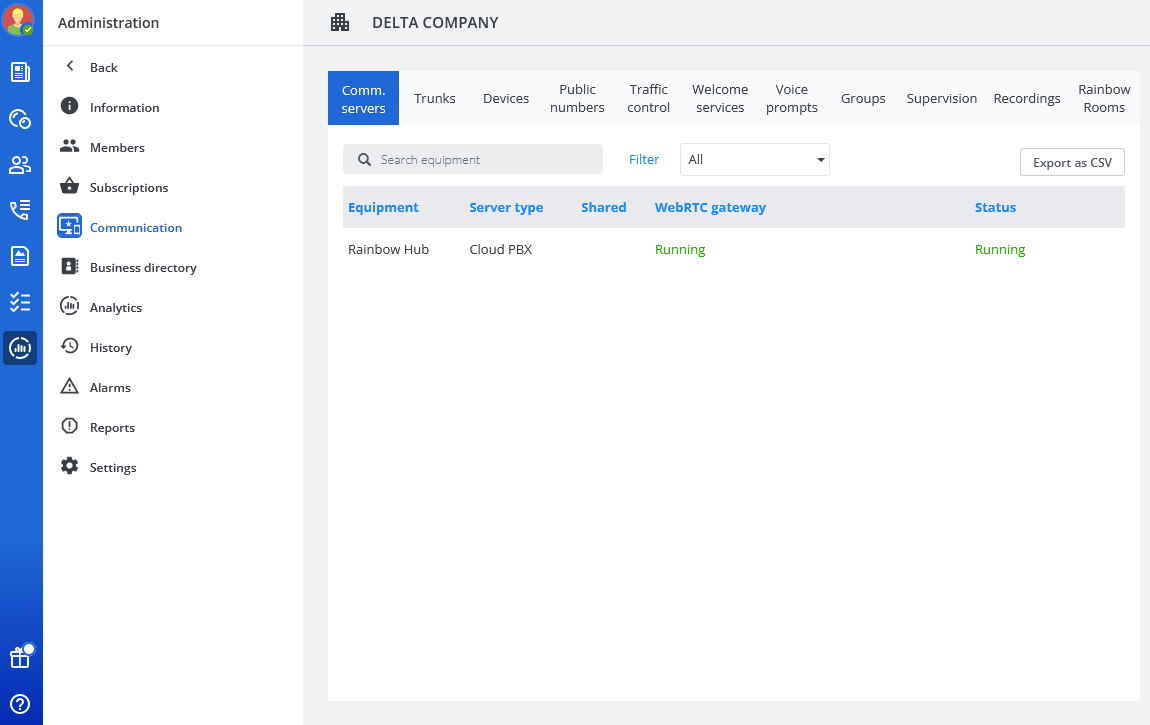The image size is (1150, 725).
Task: Switch to the Trunks tab
Action: tap(435, 98)
